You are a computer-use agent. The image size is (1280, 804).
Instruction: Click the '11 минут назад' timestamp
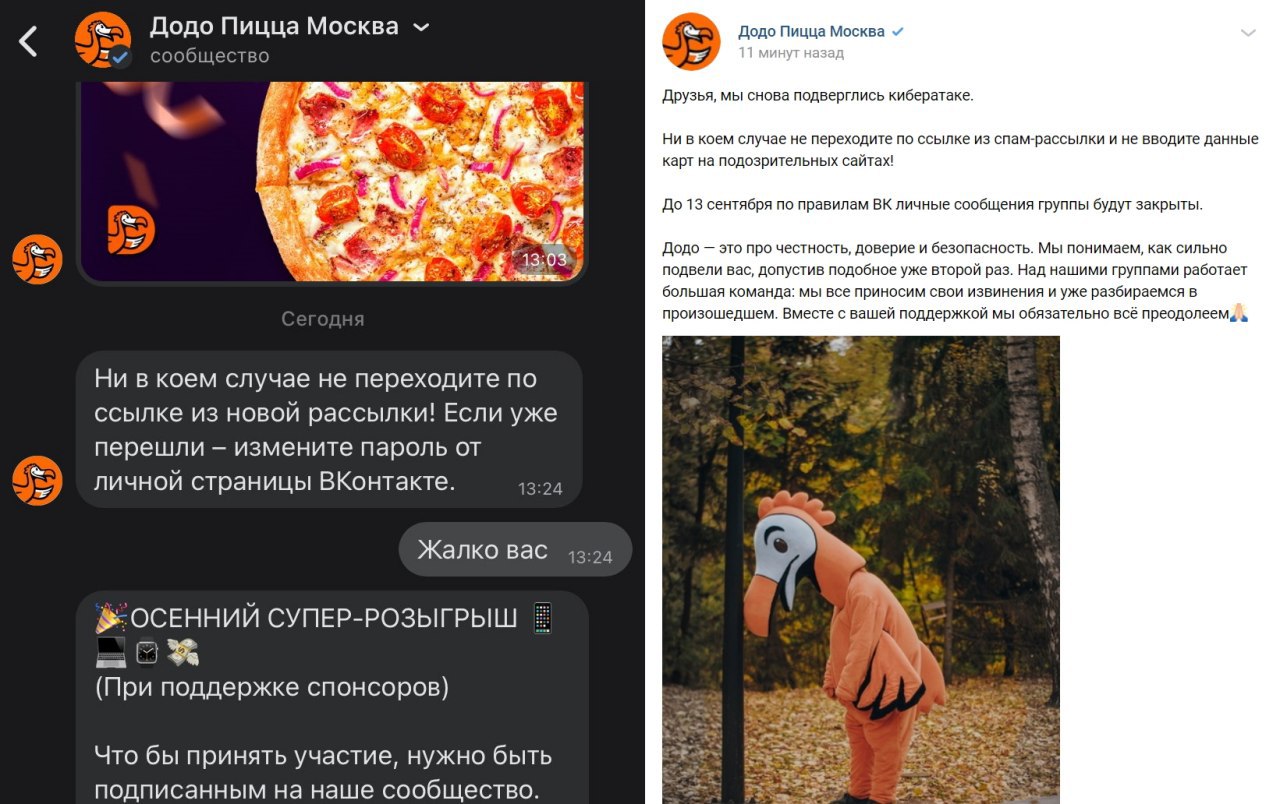point(791,53)
